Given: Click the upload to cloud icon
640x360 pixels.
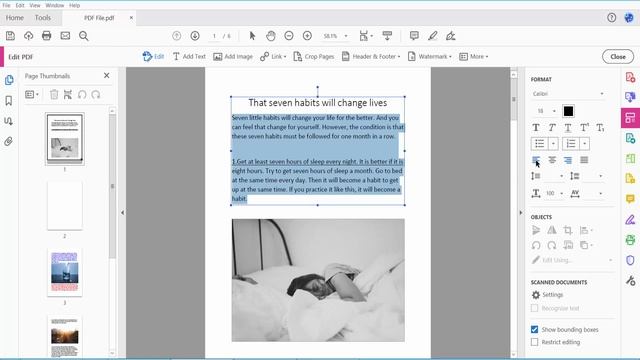Looking at the screenshot, I should [29, 36].
